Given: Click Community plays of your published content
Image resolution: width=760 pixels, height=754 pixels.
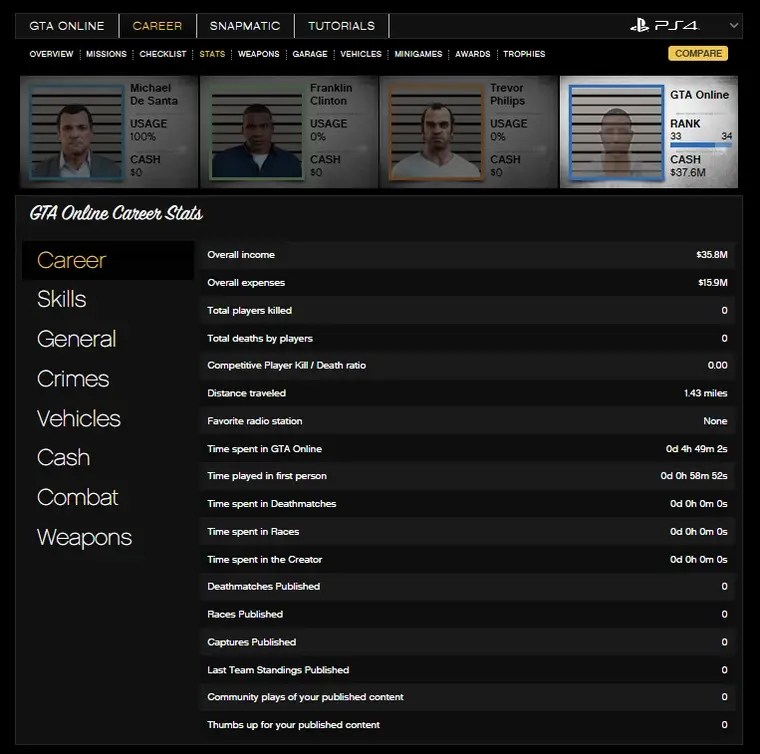Looking at the screenshot, I should pos(467,697).
